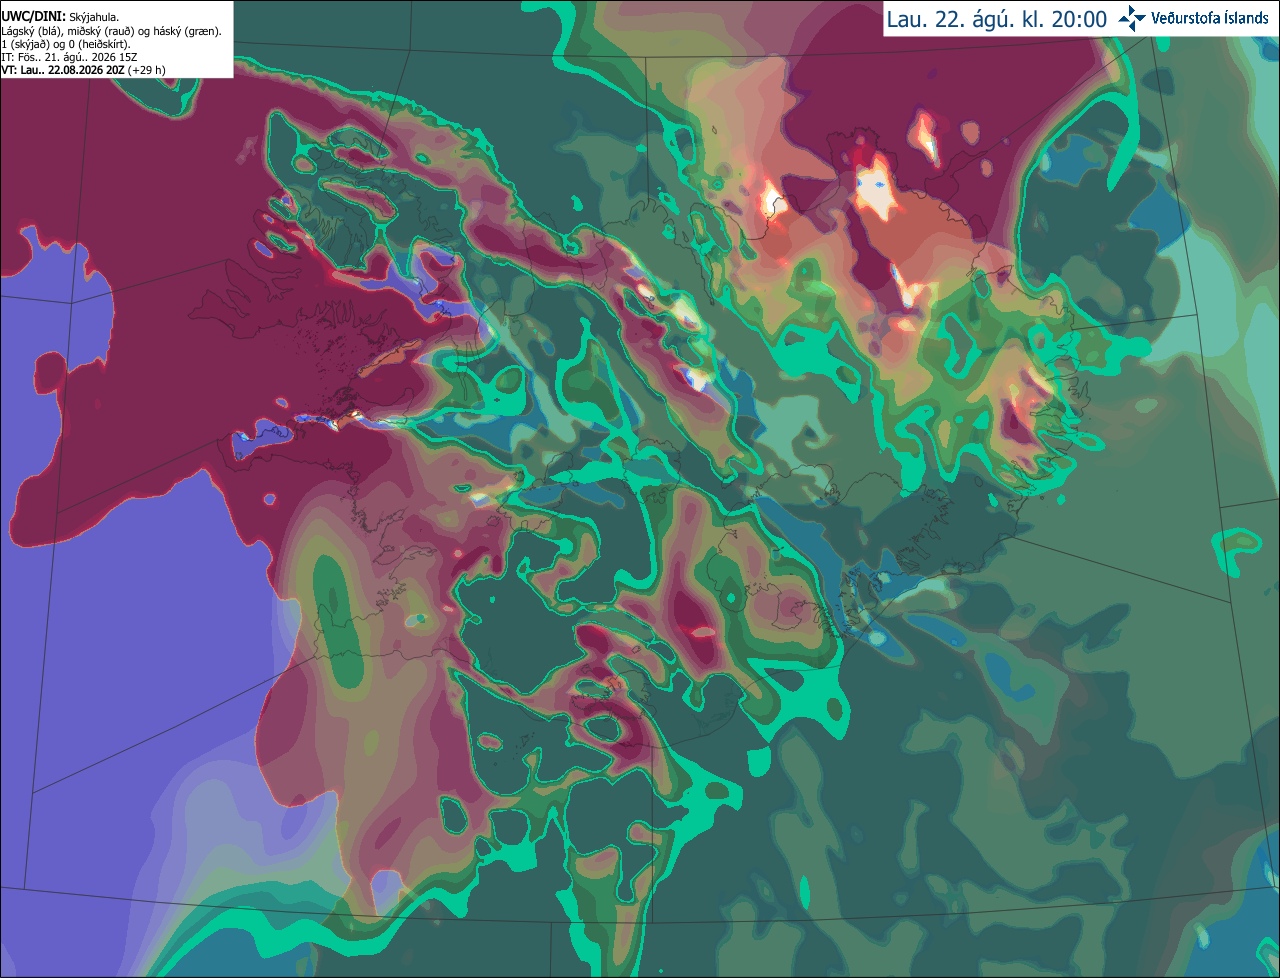Select the green oval patch over southwest coast
This screenshot has width=1280, height=978.
point(328,620)
